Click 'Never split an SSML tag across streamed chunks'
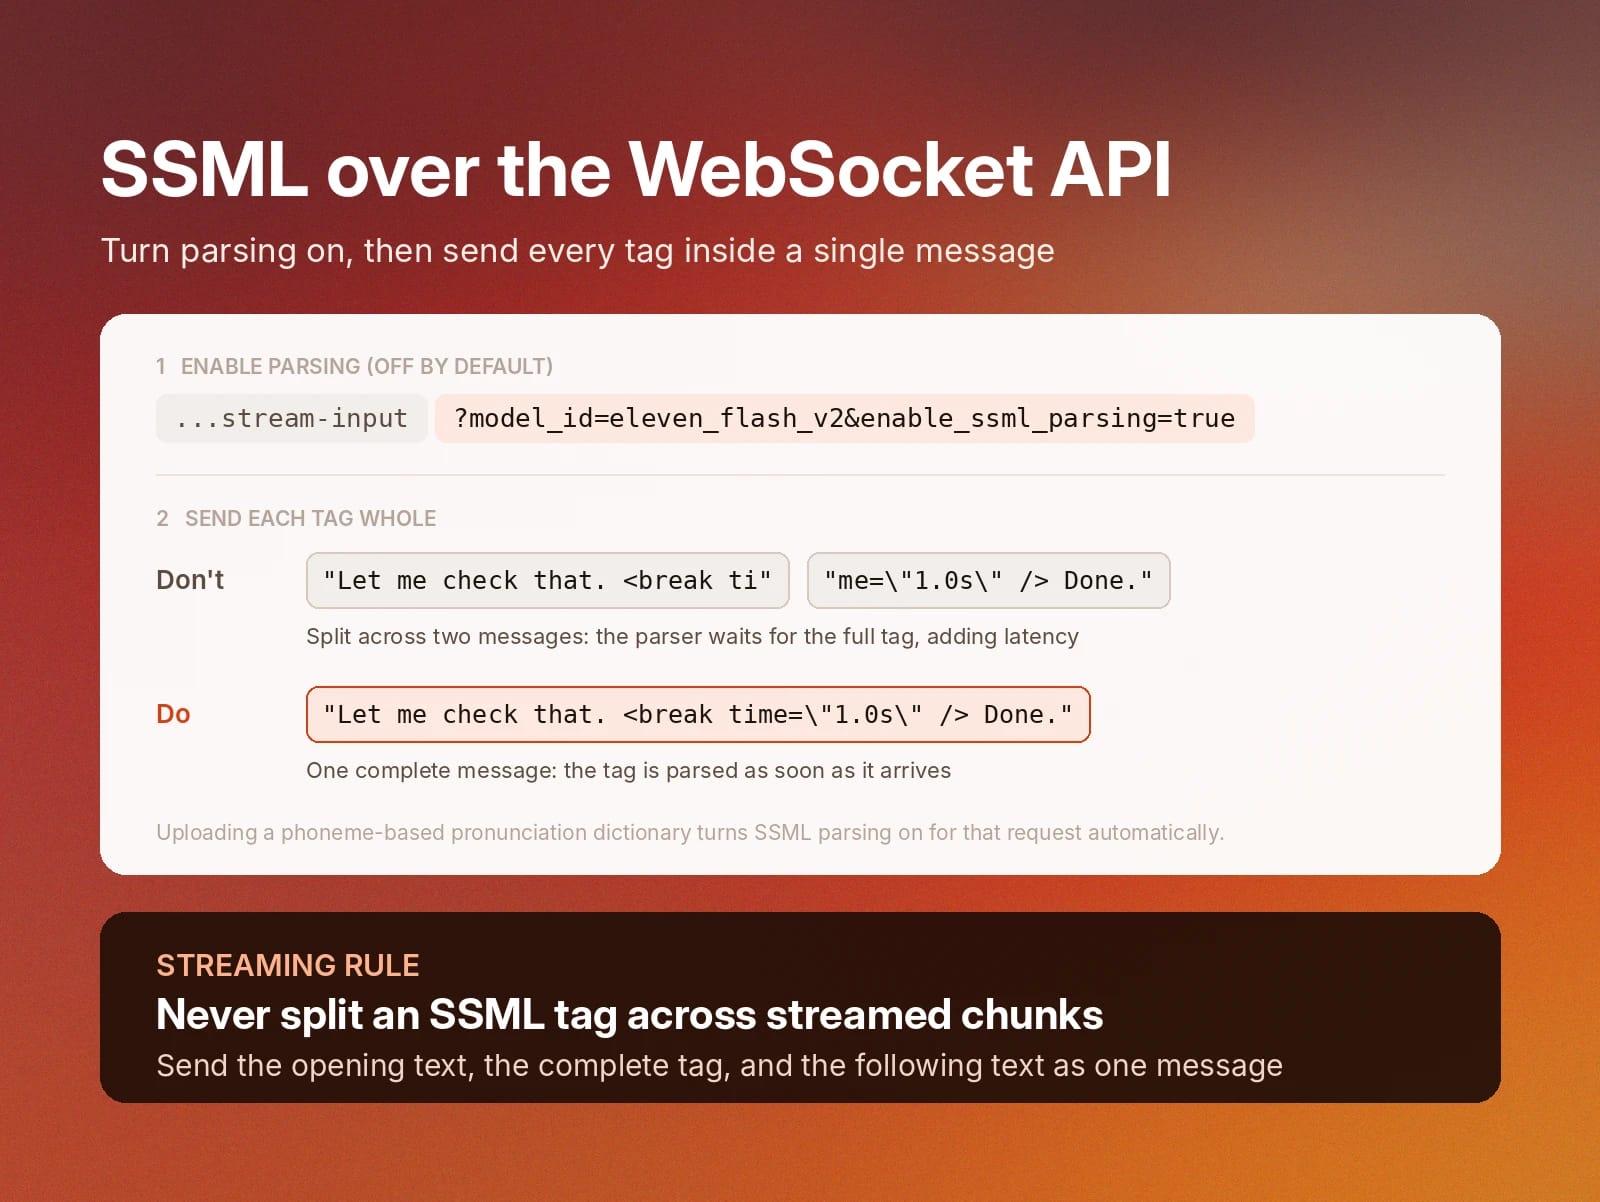This screenshot has height=1202, width=1600. 630,1015
